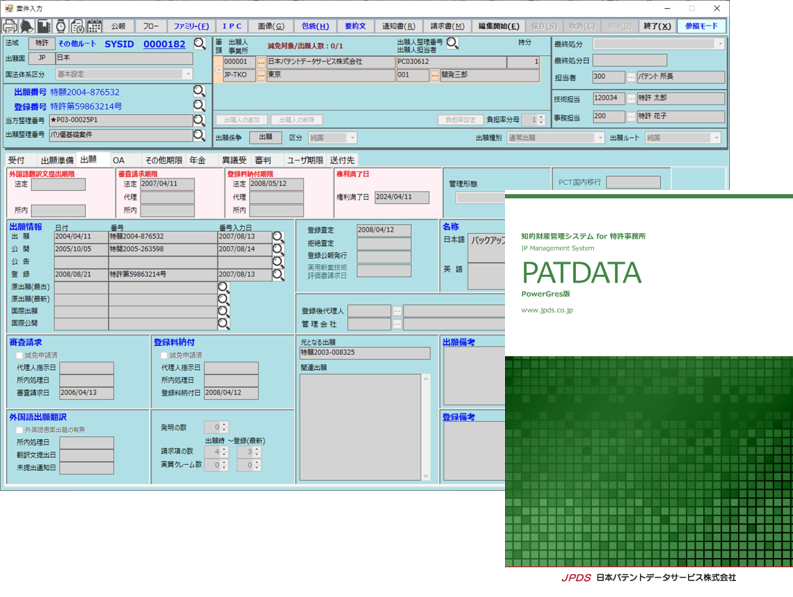Click the 編集開始(E) button

point(499,26)
